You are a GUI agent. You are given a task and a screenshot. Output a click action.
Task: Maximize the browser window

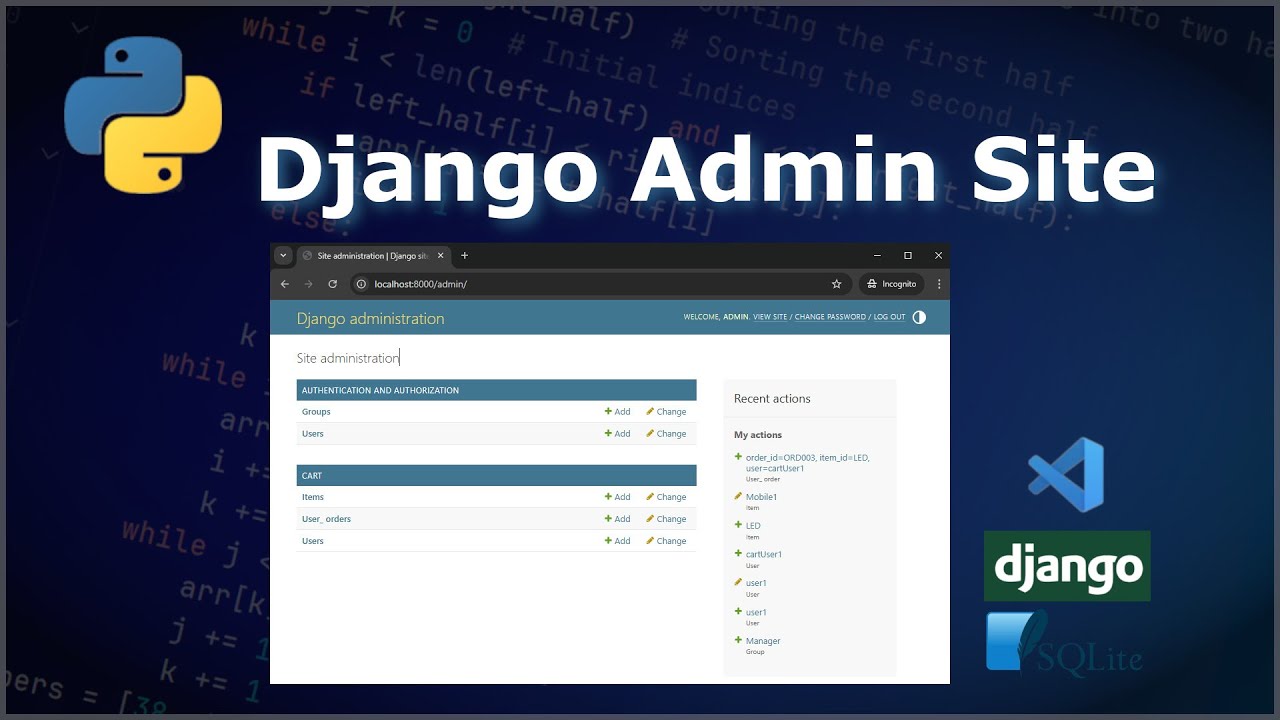[x=908, y=256]
